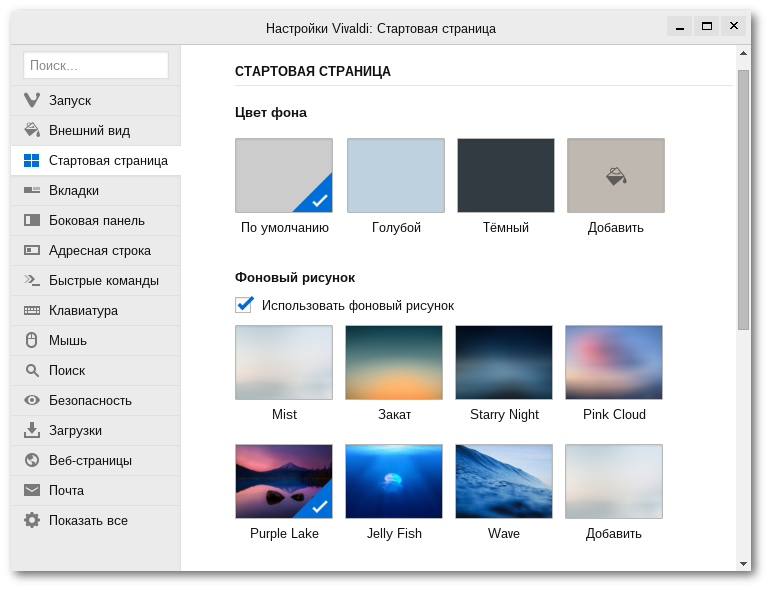The width and height of the screenshot is (770, 590).
Task: Maximize the Vivaldi settings window
Action: pyautogui.click(x=707, y=27)
